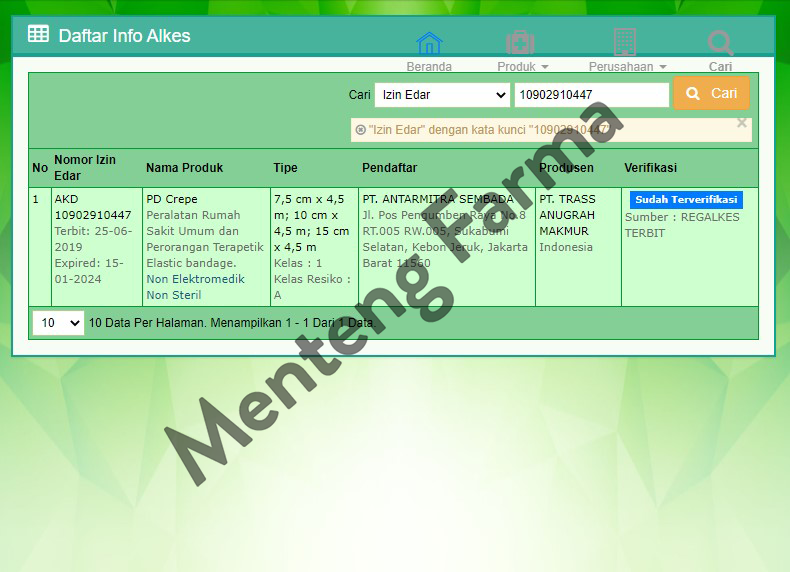This screenshot has height=572, width=790.
Task: Click the Sudah Terverifikasi badge
Action: click(x=686, y=200)
